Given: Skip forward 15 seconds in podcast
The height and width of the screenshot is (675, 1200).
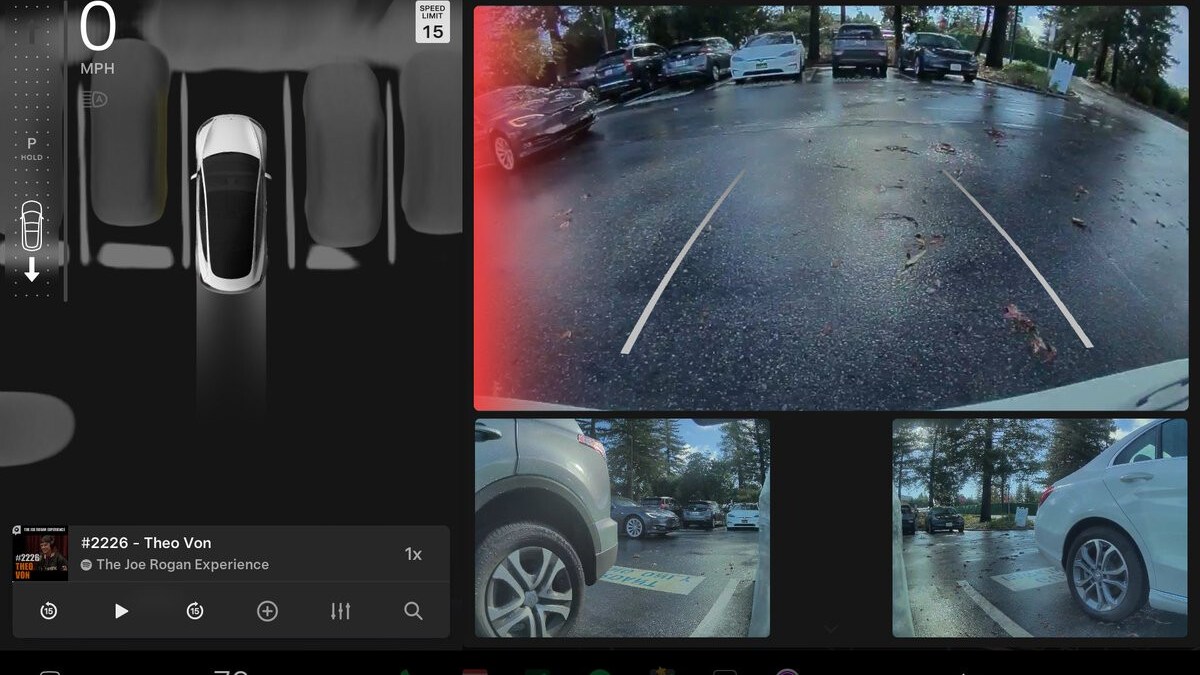Looking at the screenshot, I should (195, 611).
